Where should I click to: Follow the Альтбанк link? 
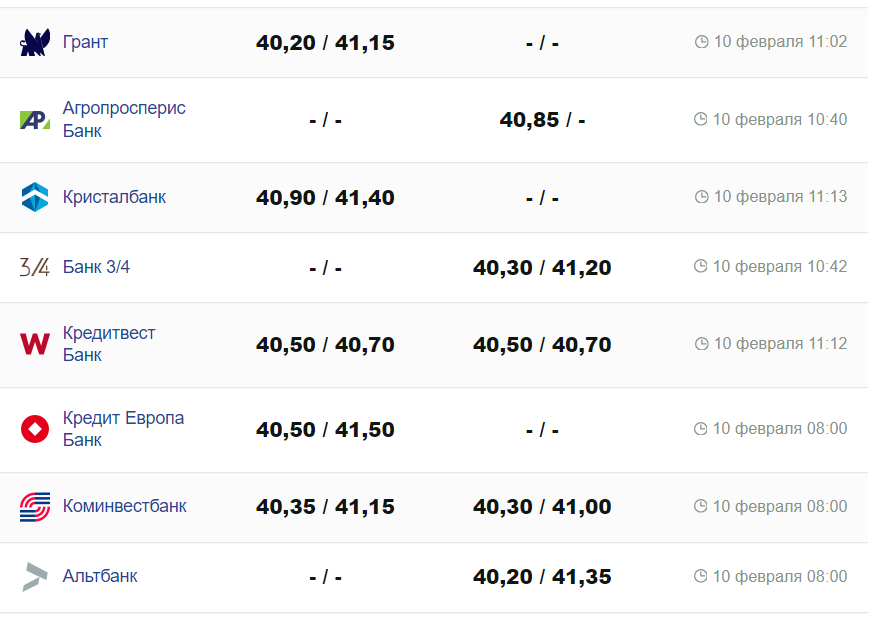(x=100, y=576)
